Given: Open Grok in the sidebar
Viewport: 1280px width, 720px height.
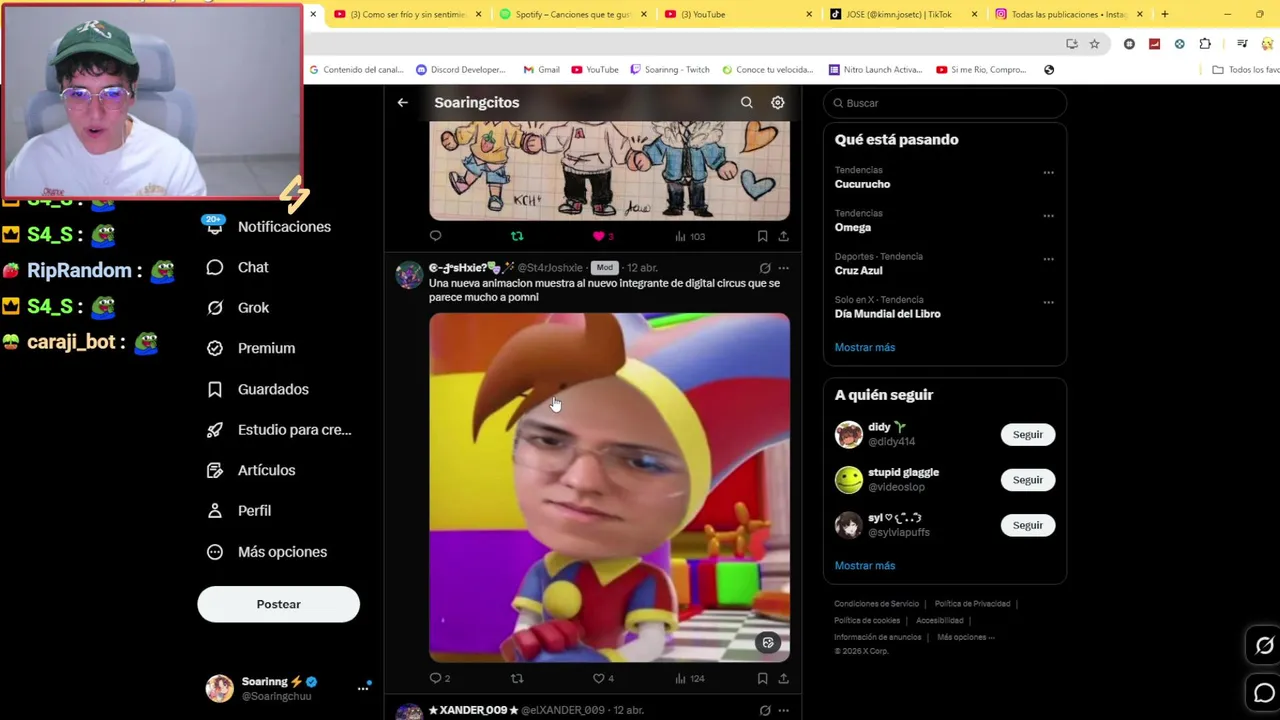Looking at the screenshot, I should 238,308.
